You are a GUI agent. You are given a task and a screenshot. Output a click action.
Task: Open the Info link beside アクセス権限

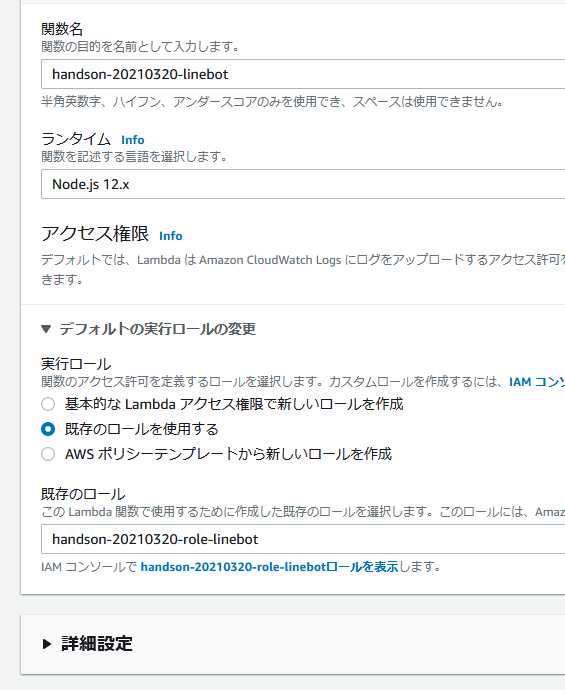pyautogui.click(x=171, y=236)
